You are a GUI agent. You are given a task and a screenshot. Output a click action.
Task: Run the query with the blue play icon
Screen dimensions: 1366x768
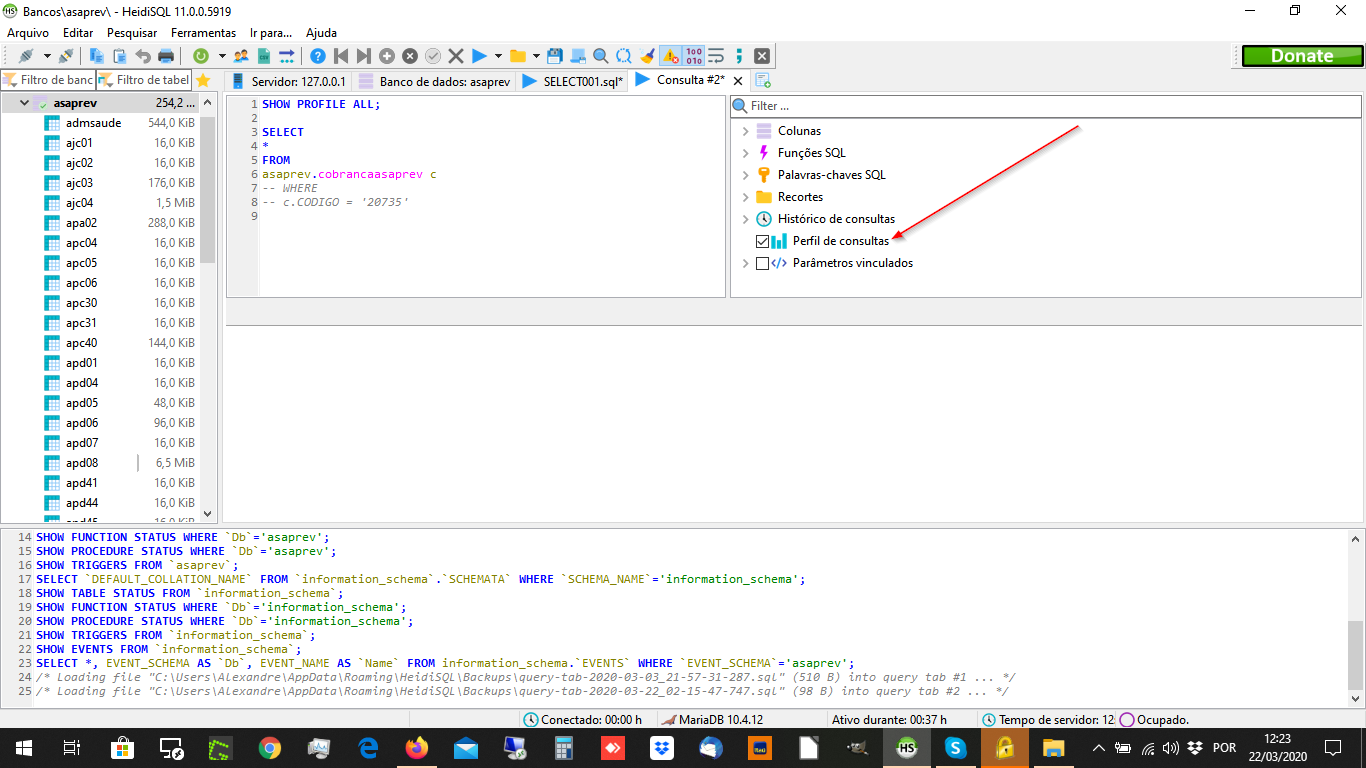[x=479, y=56]
